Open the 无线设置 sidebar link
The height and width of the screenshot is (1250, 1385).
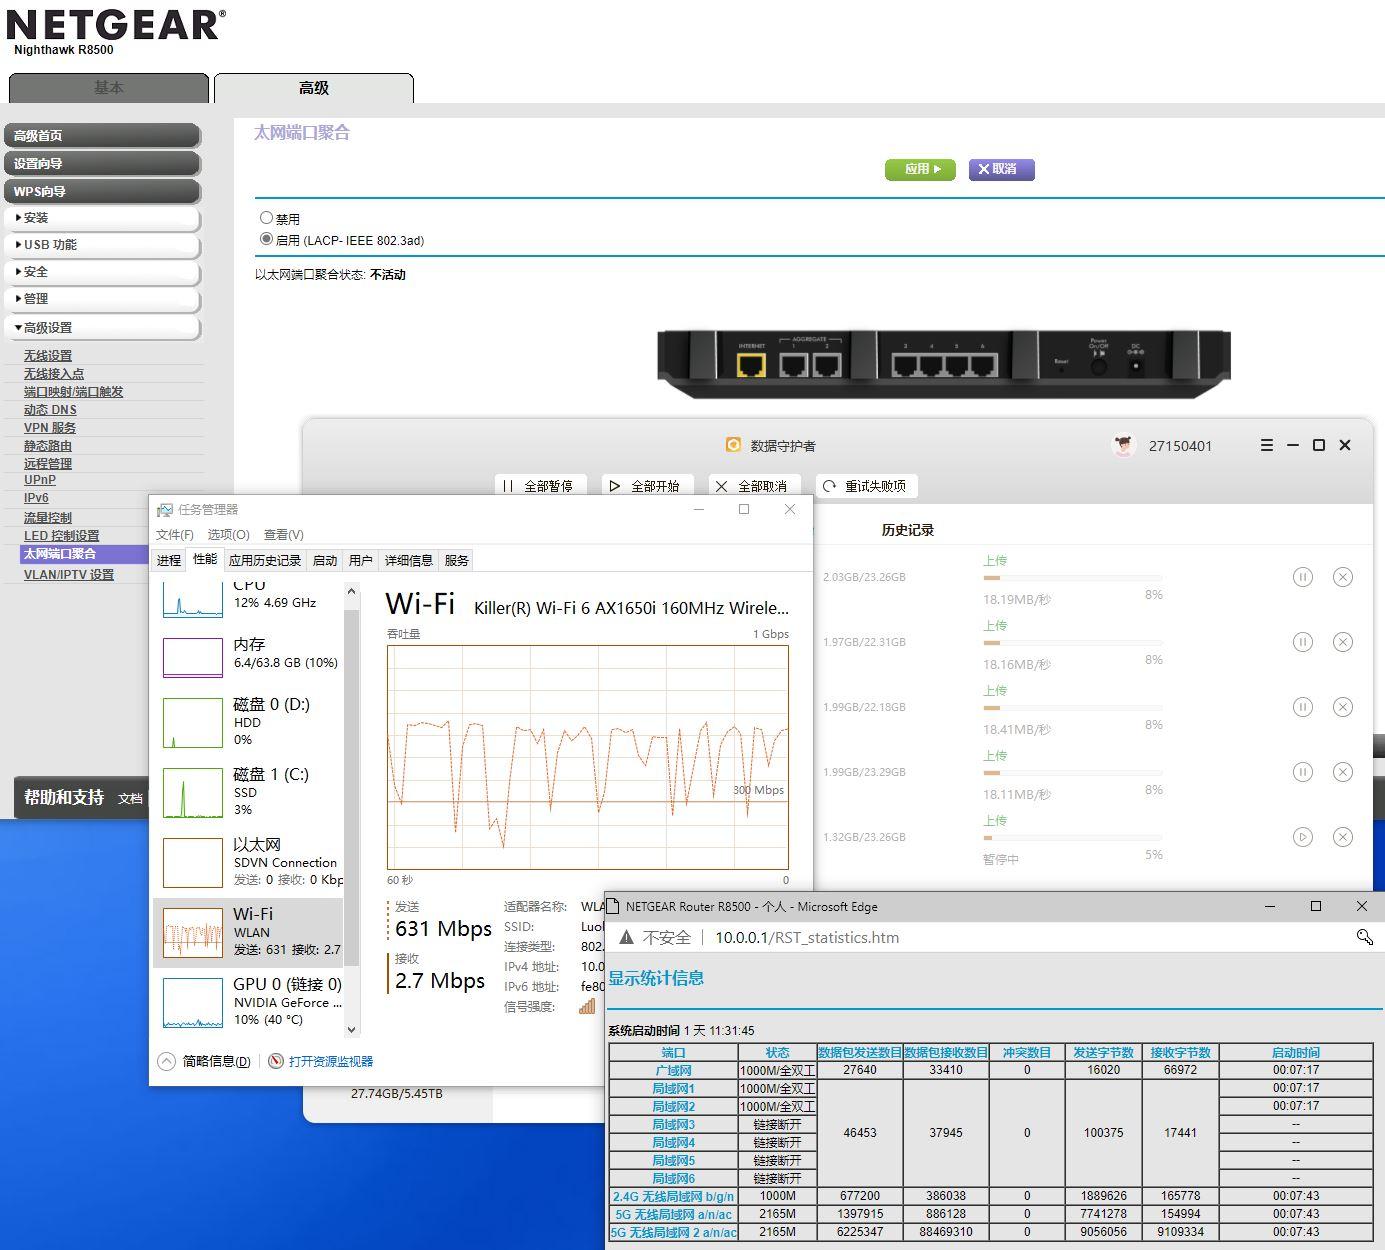pyautogui.click(x=48, y=355)
